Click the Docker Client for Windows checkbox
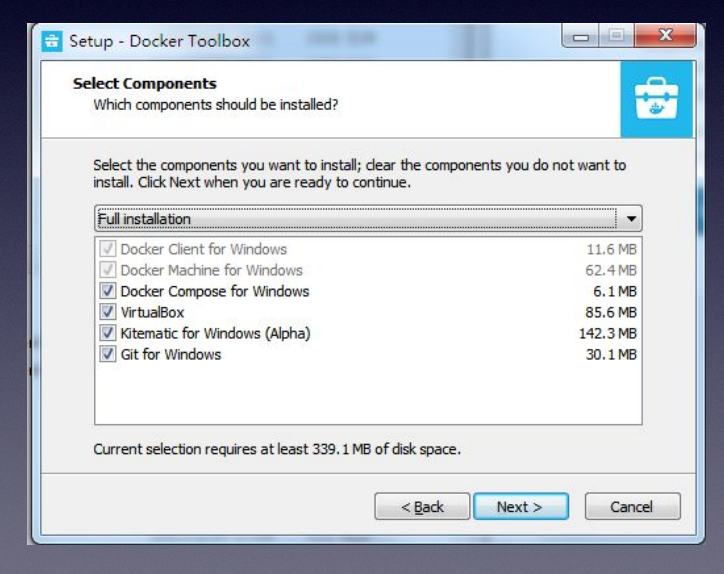 tap(108, 249)
